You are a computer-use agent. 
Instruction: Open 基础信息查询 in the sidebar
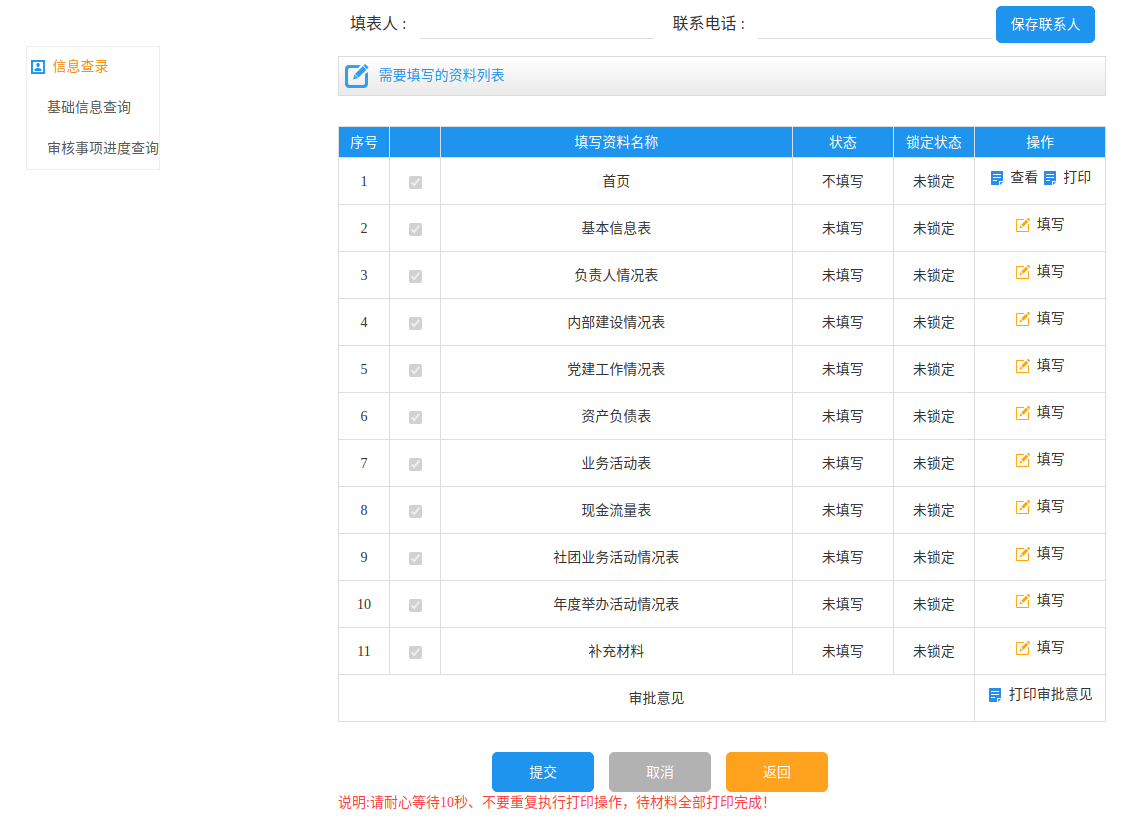89,107
